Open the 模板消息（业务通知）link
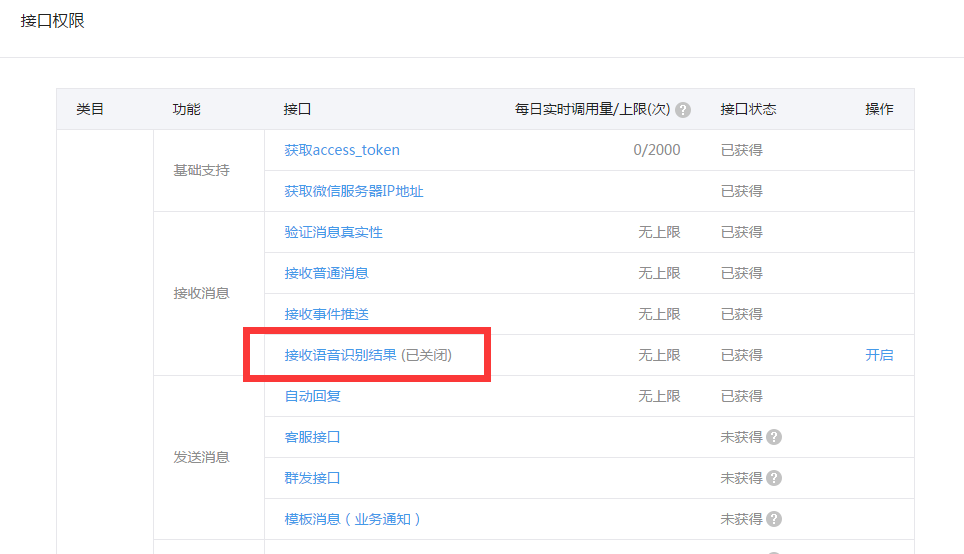This screenshot has height=554, width=964. (353, 520)
